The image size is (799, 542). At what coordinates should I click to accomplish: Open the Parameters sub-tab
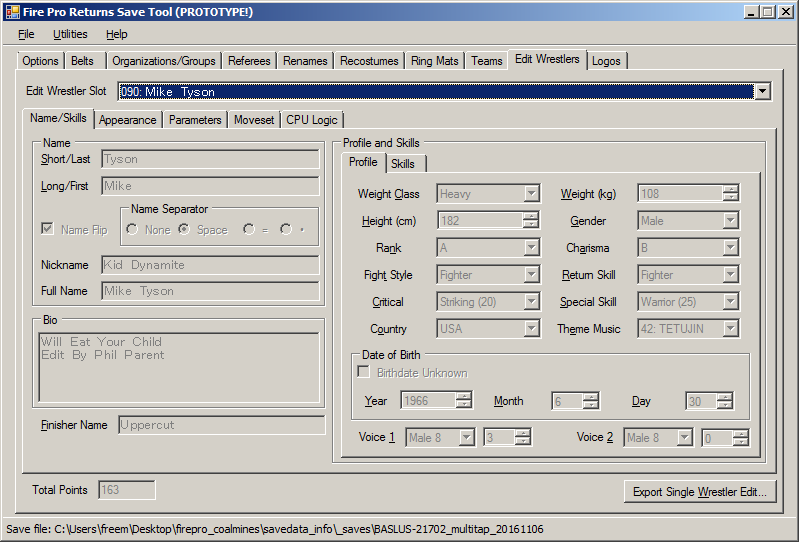point(195,120)
